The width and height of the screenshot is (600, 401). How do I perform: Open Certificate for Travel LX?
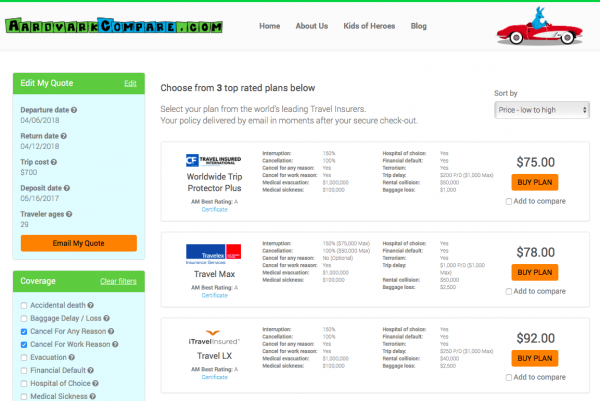(x=214, y=377)
